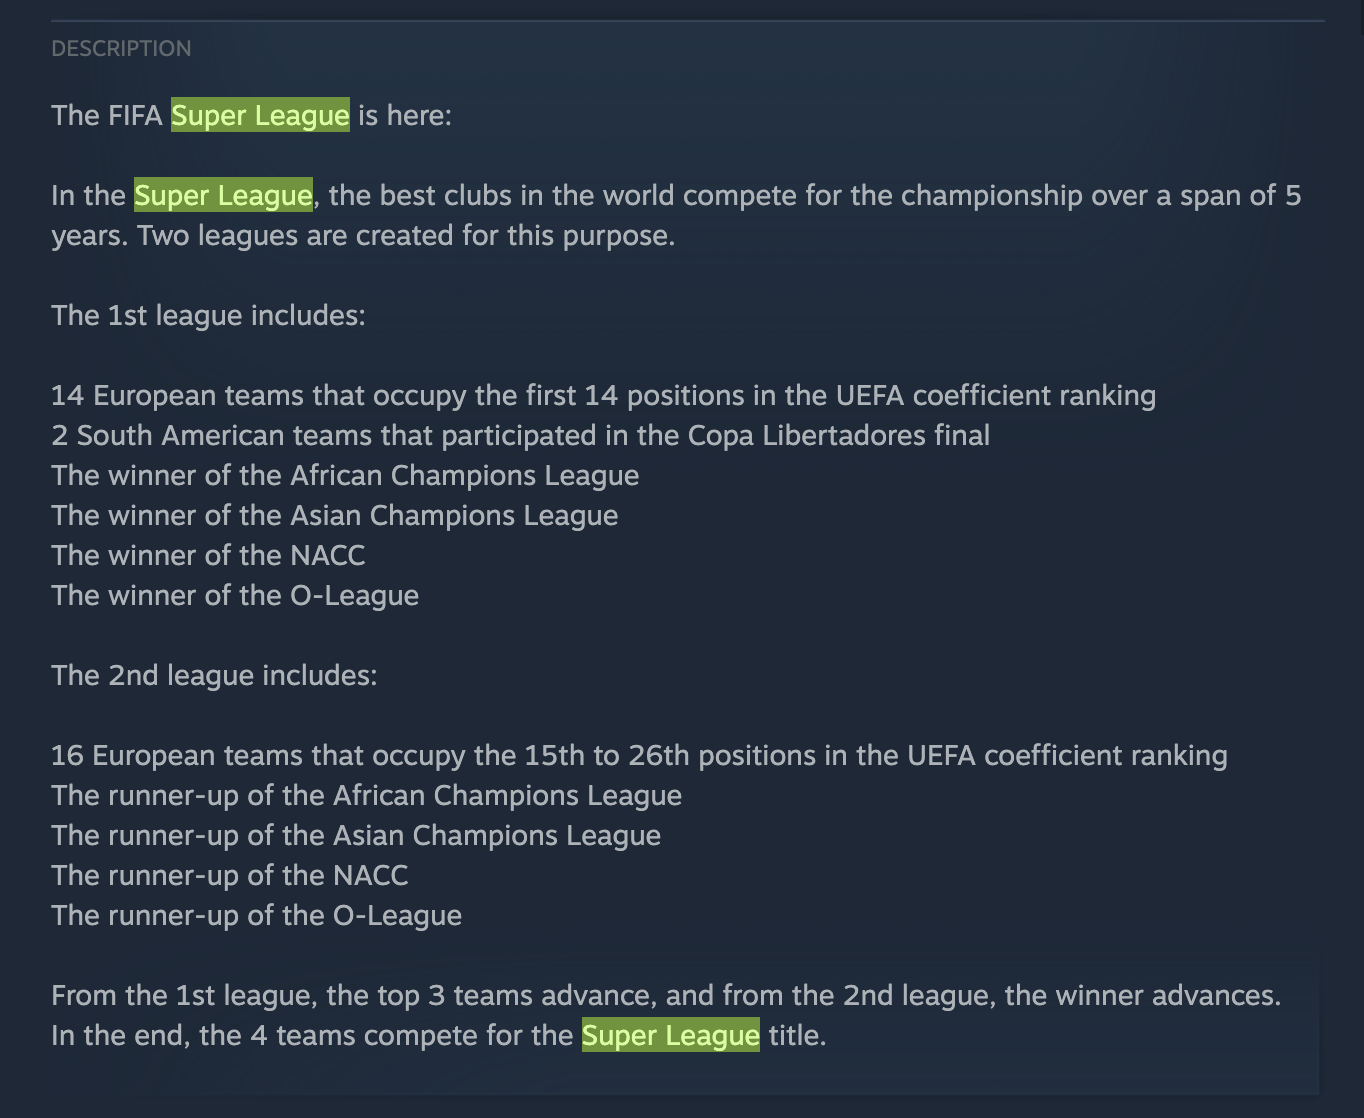
Task: Select 'winner of the Asian Champions League' line
Action: [334, 516]
